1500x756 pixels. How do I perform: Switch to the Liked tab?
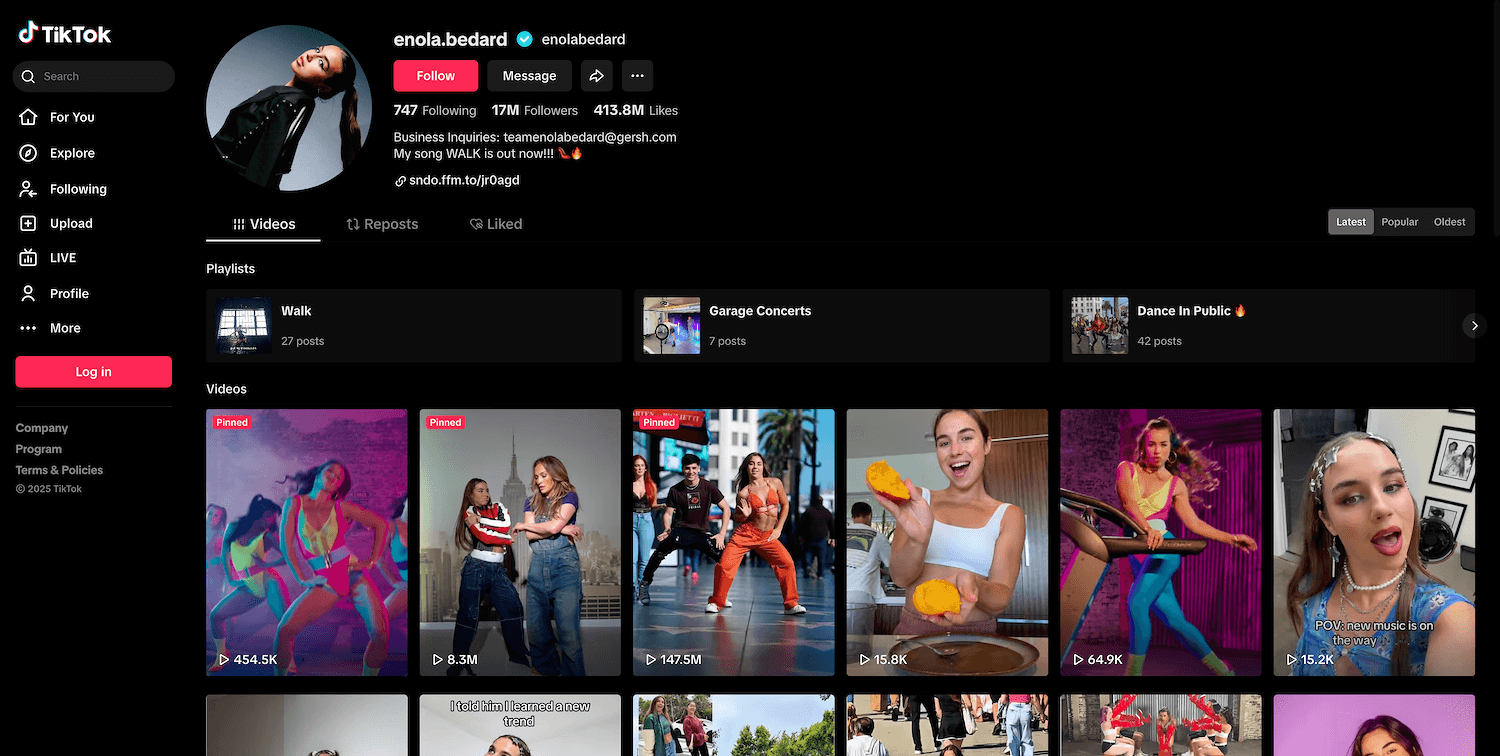(496, 224)
